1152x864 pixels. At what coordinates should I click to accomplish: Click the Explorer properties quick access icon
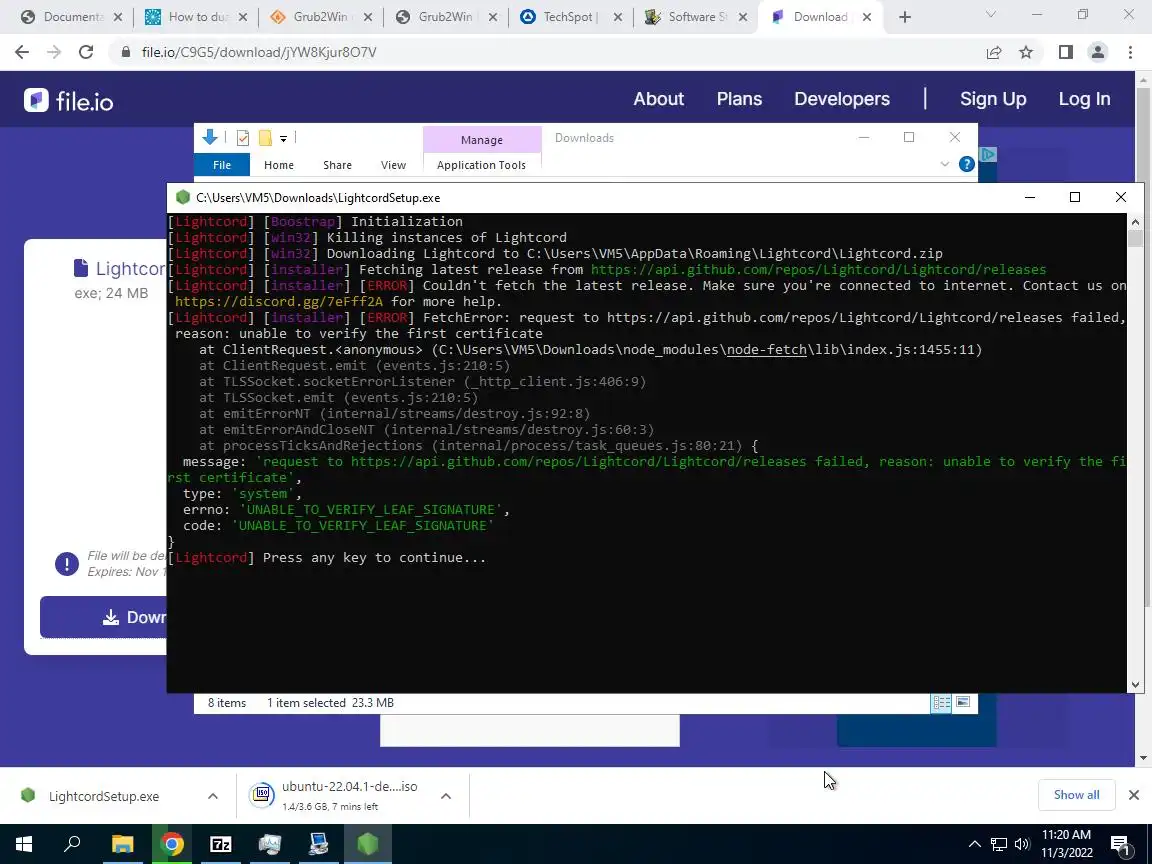[243, 137]
